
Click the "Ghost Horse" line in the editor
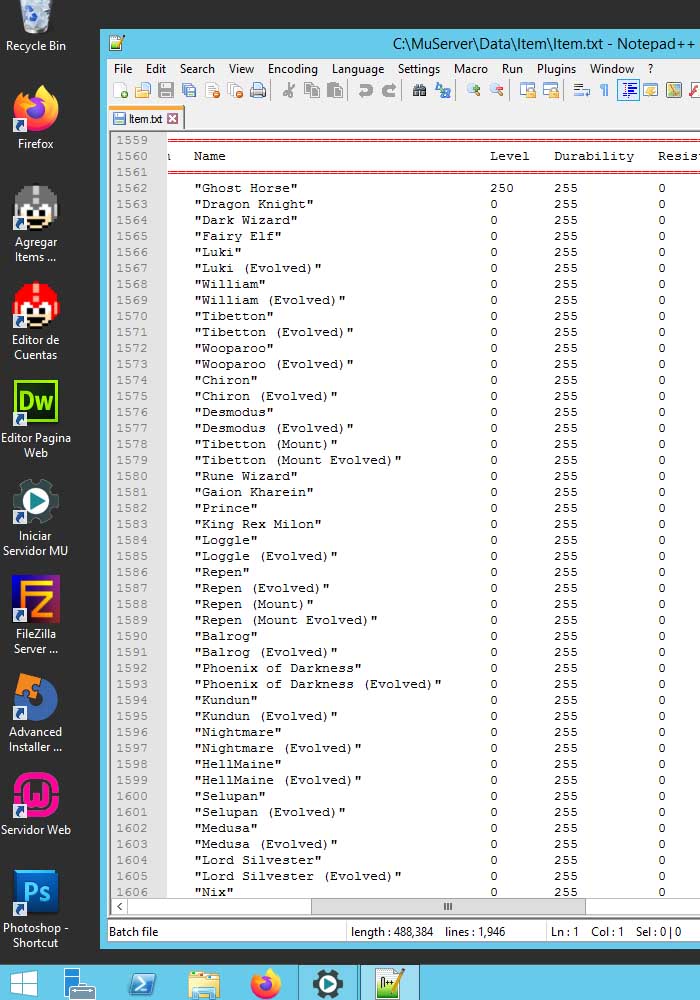pos(246,188)
